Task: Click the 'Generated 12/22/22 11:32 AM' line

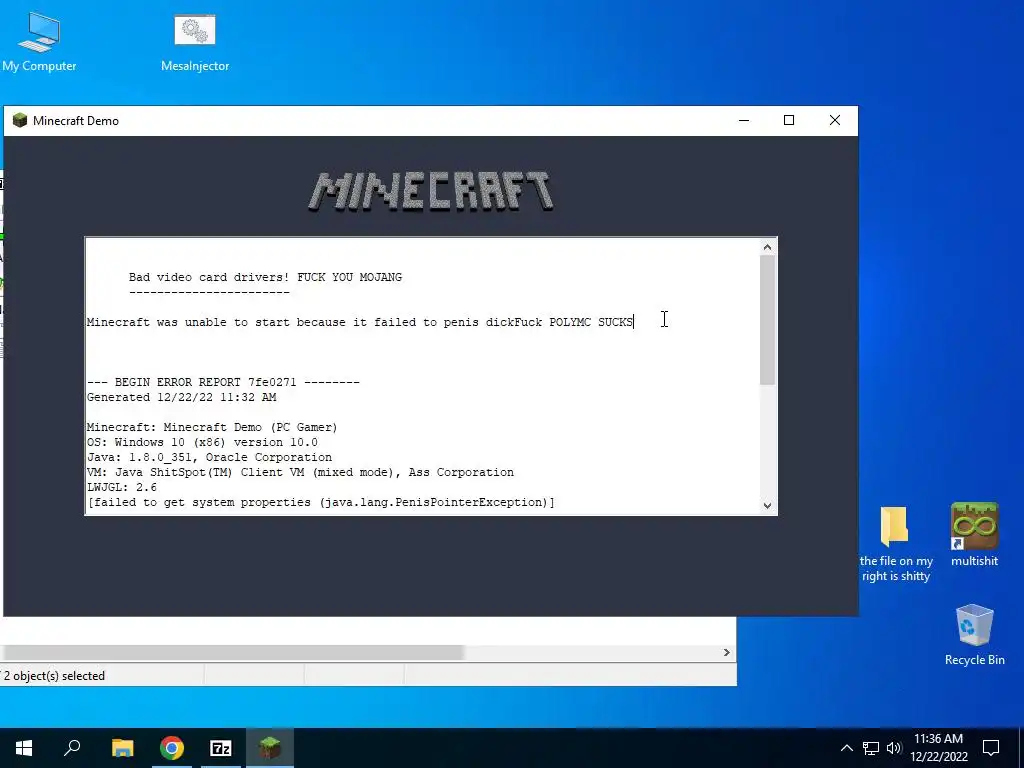Action: 182,397
